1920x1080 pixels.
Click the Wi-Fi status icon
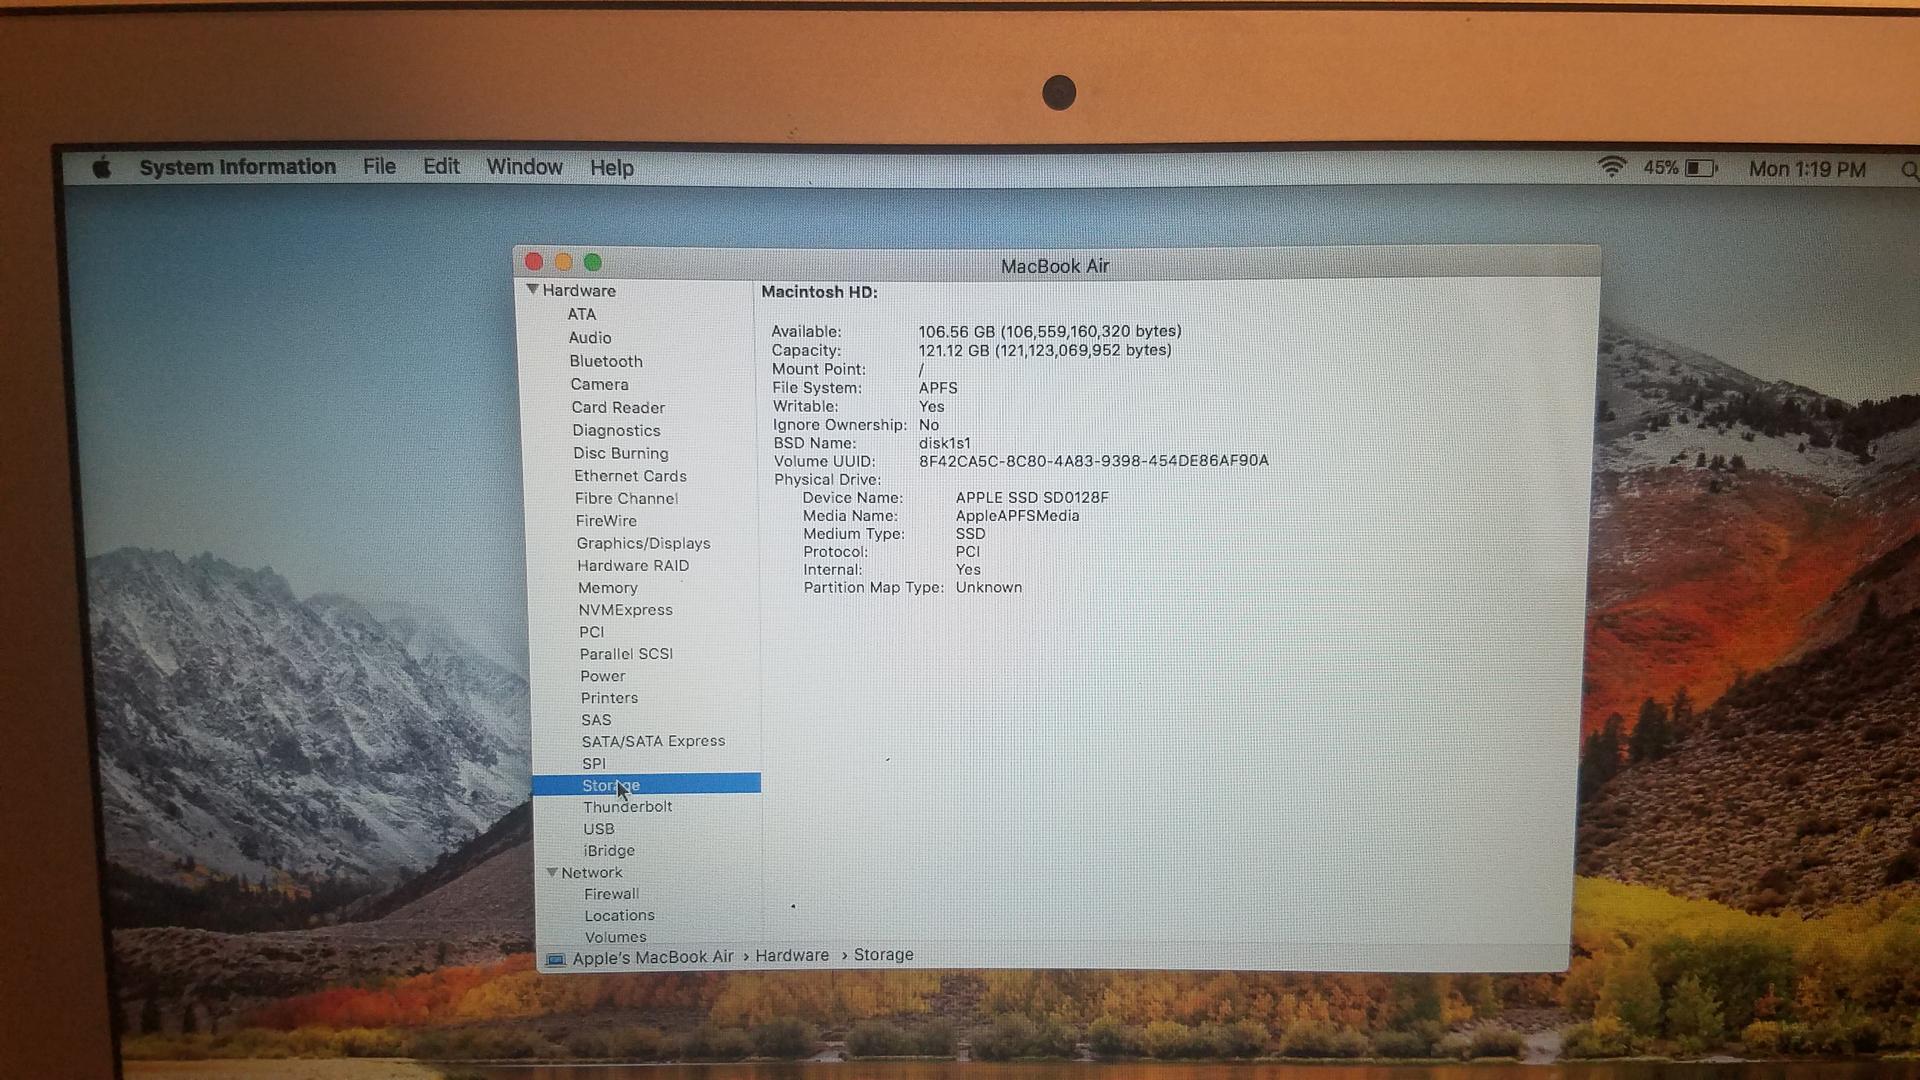click(x=1611, y=167)
